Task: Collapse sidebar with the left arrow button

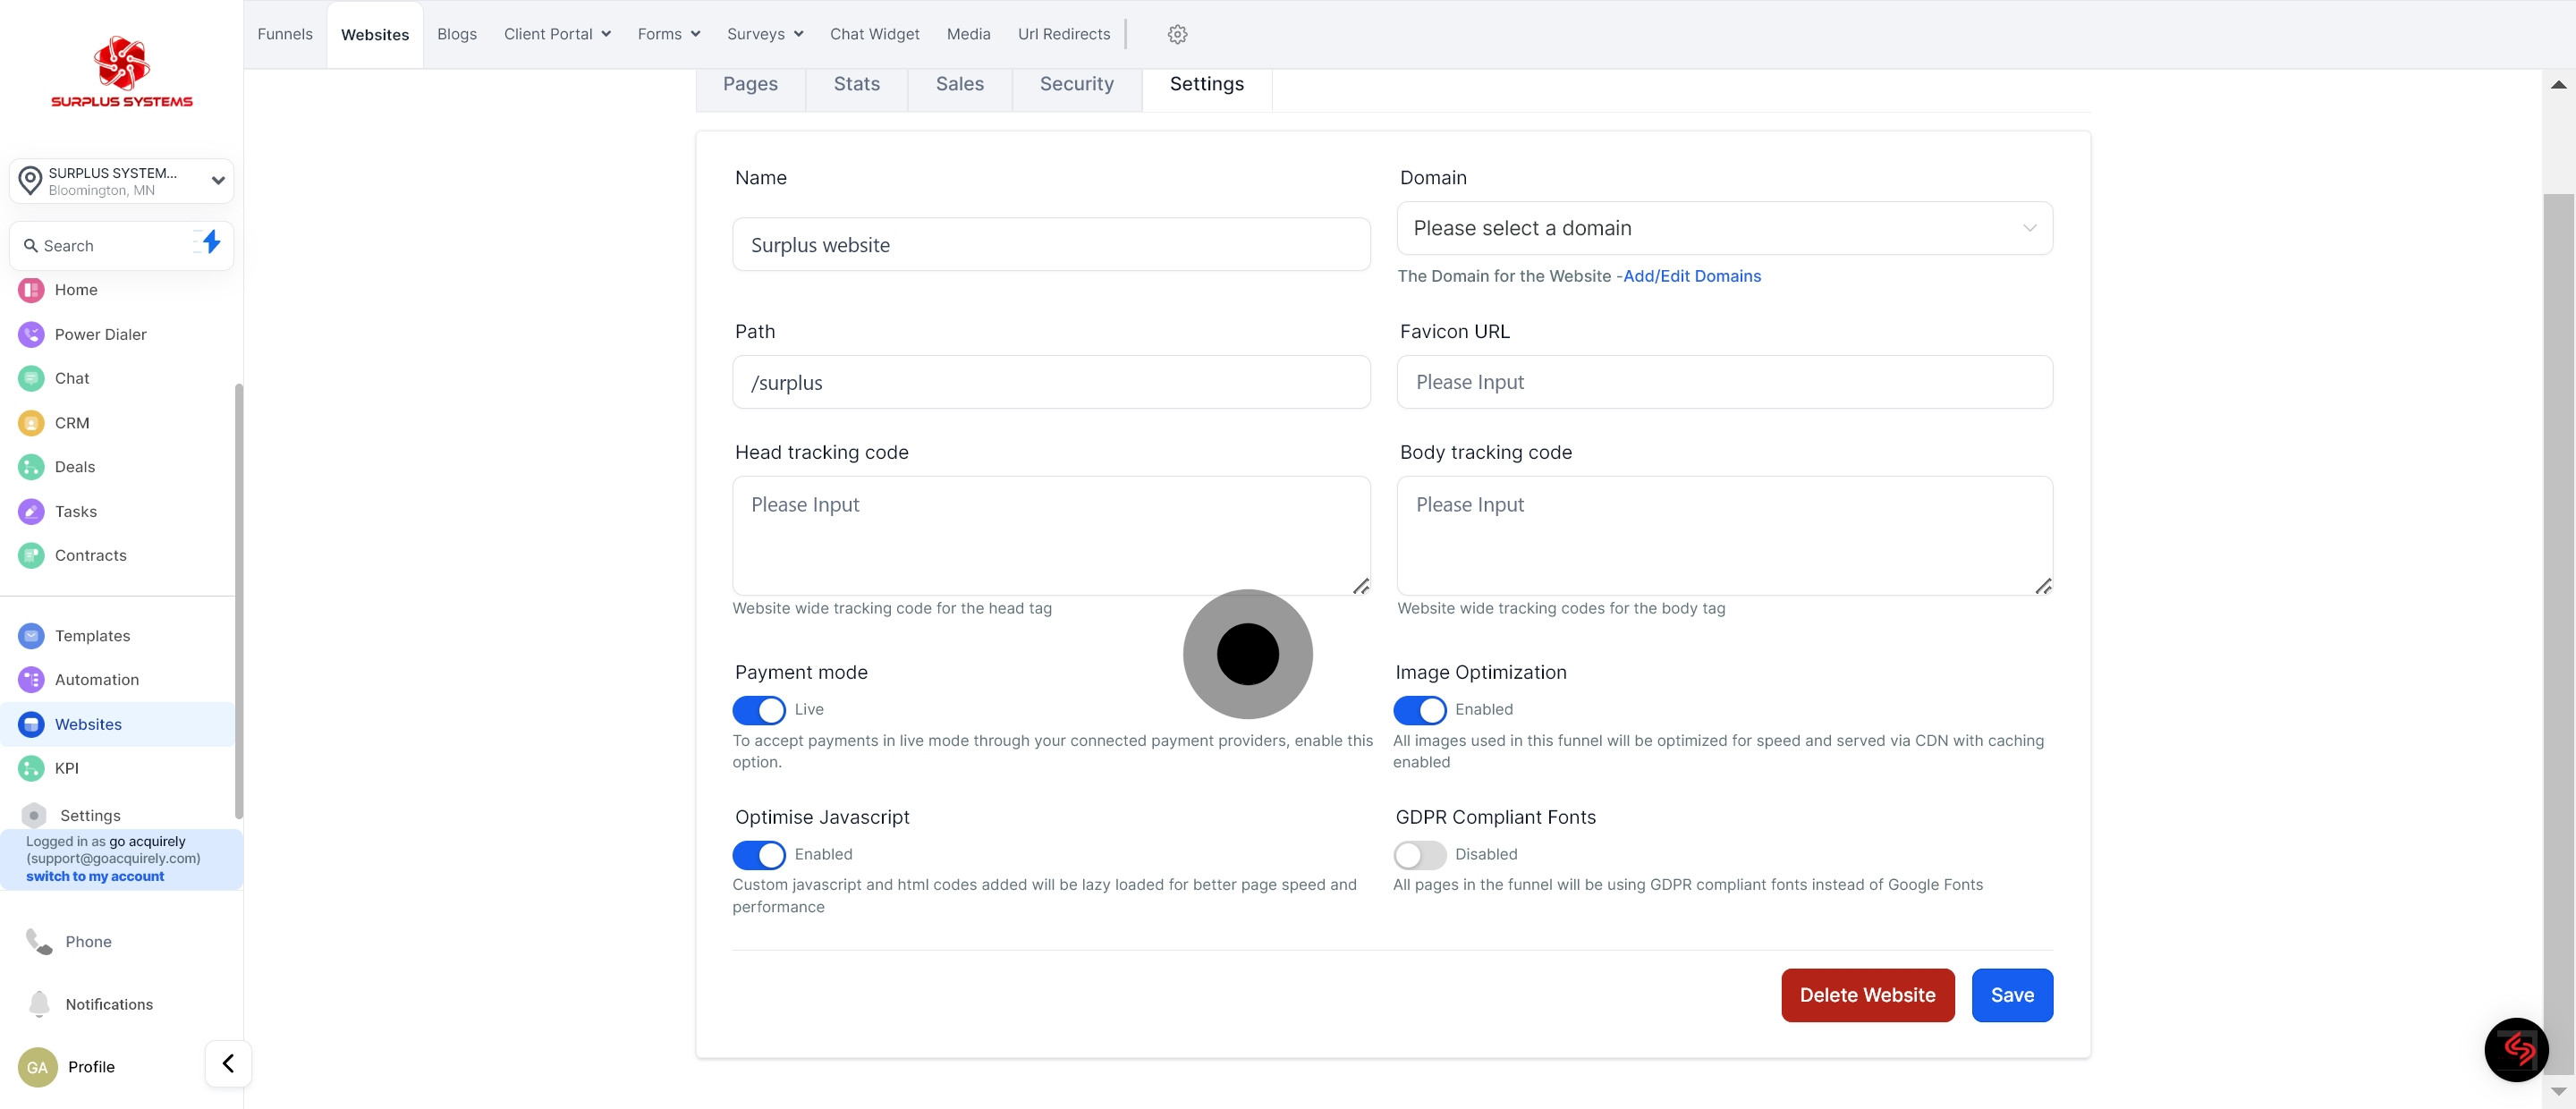Action: tap(228, 1063)
